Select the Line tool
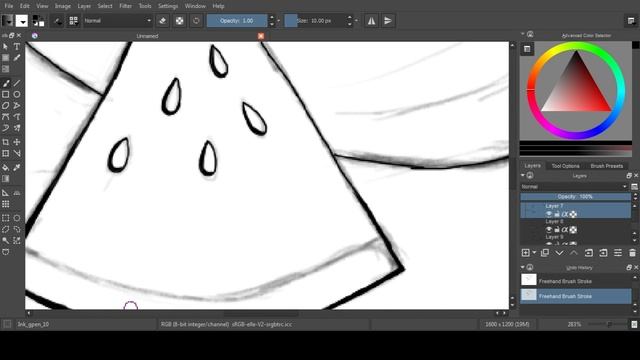640x360 pixels. coord(17,83)
